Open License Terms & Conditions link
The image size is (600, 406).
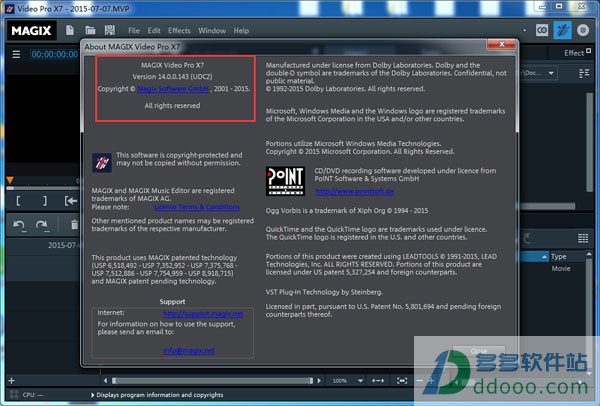(197, 207)
